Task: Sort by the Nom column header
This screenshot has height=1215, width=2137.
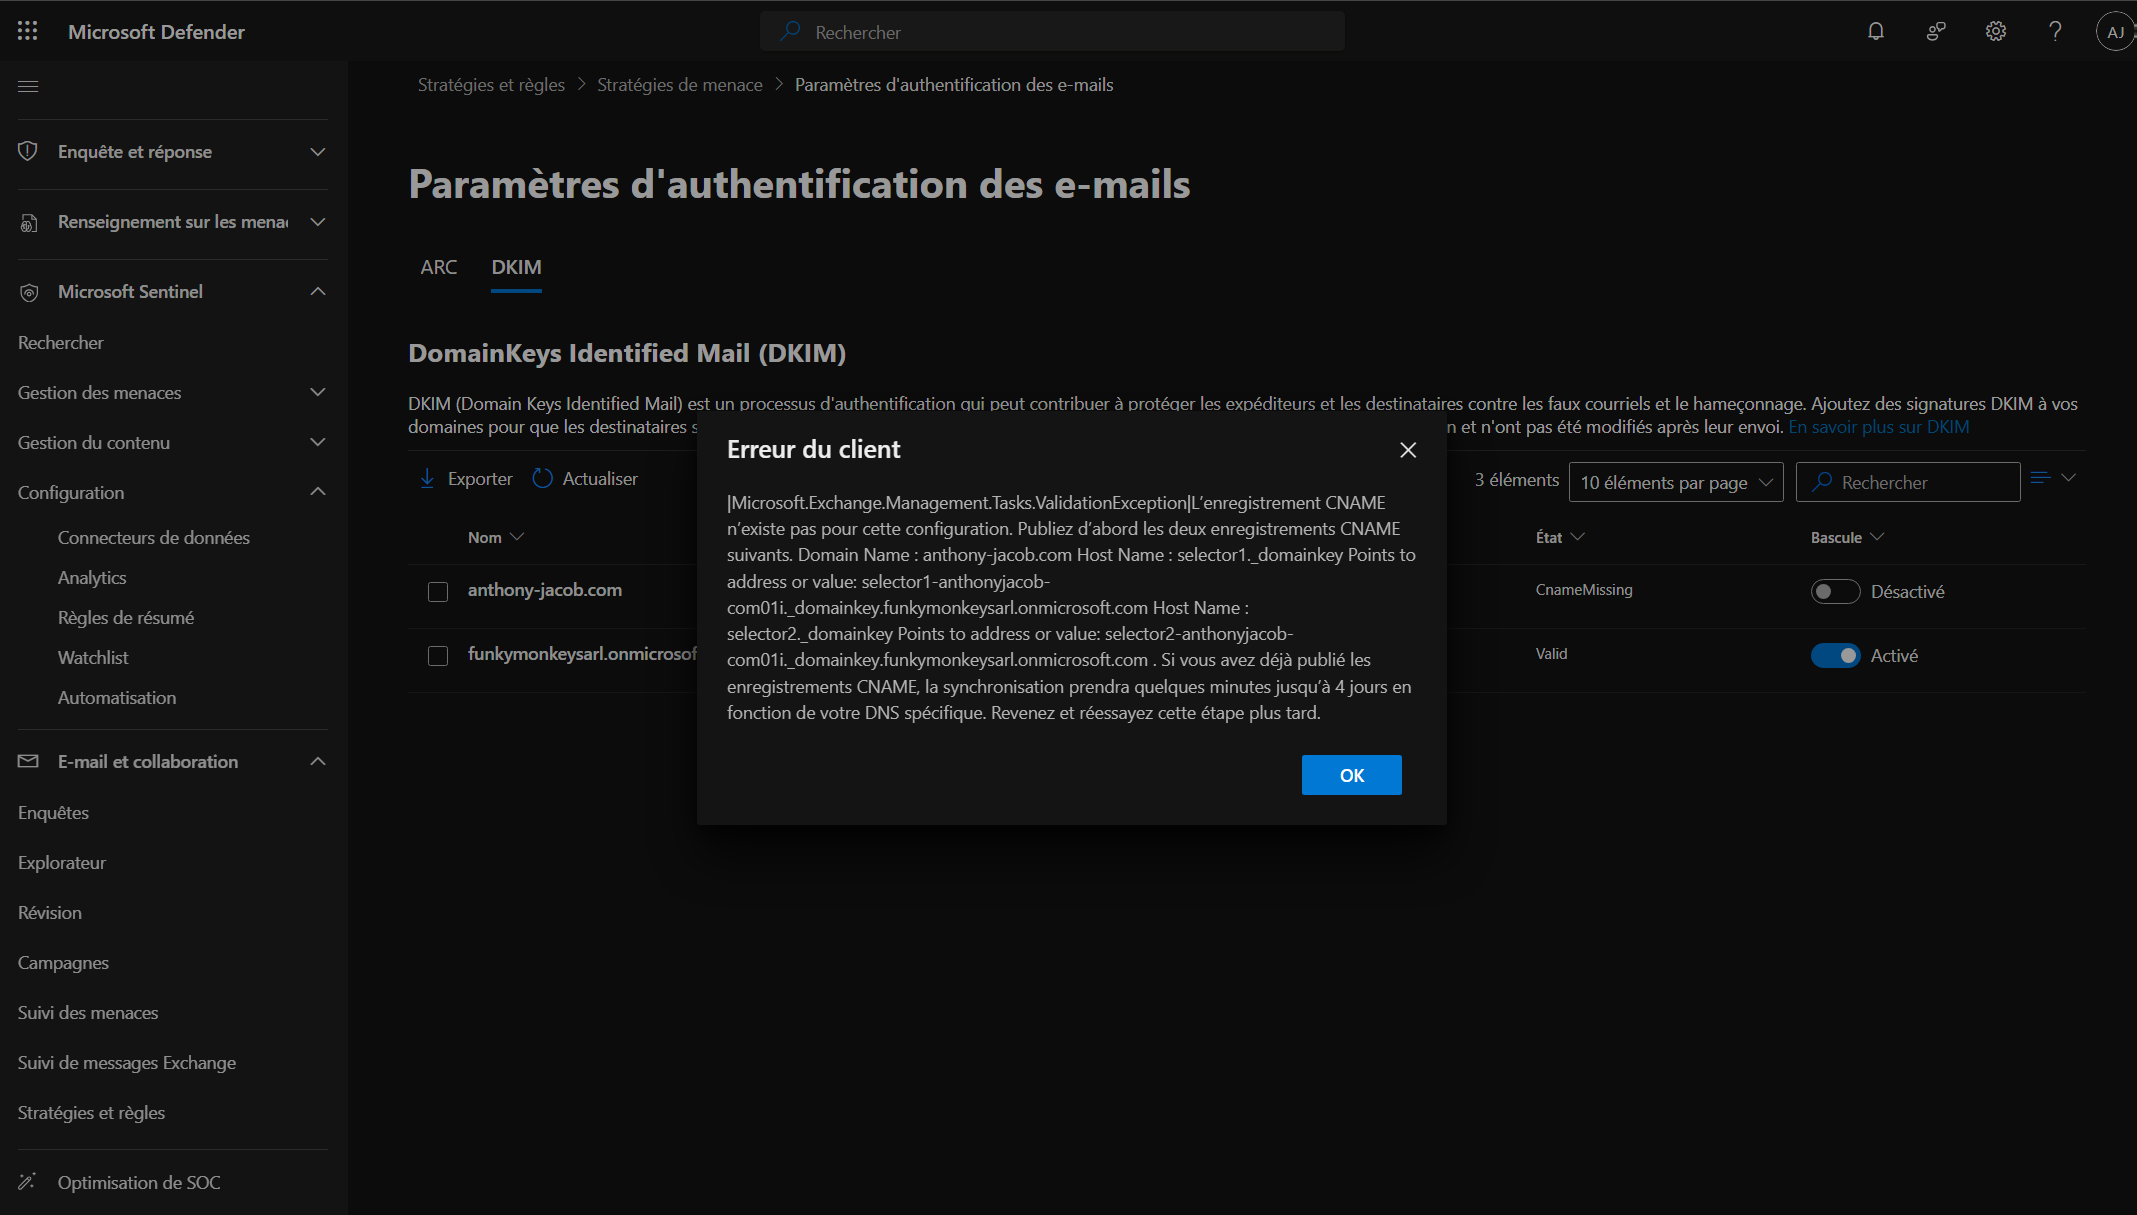Action: 495,537
